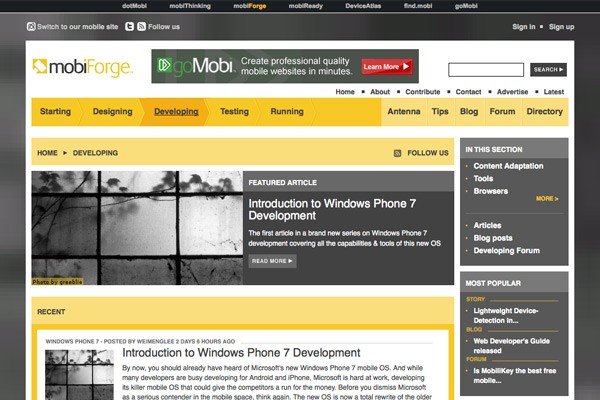Click the featured article window photo

137,228
